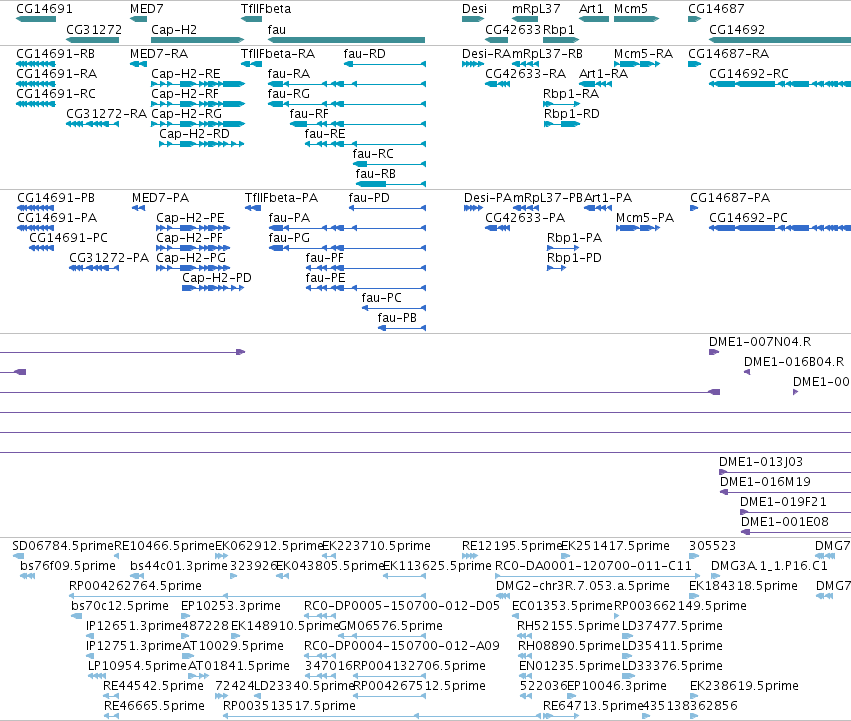851x721 pixels.
Task: Click protein label Cap-H2-PD
Action: coord(217,278)
